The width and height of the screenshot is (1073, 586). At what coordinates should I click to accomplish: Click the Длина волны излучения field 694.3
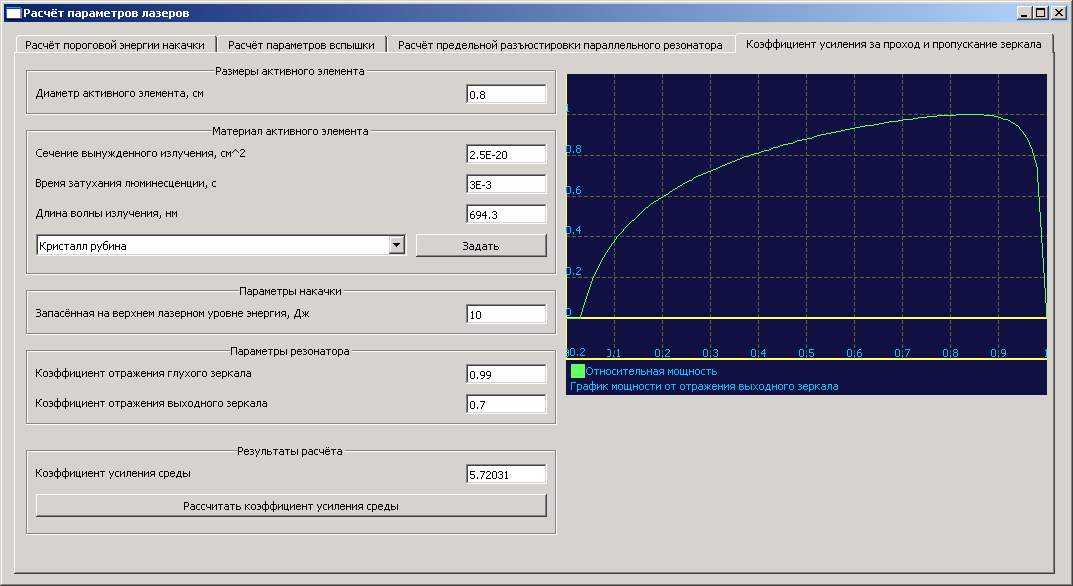506,215
